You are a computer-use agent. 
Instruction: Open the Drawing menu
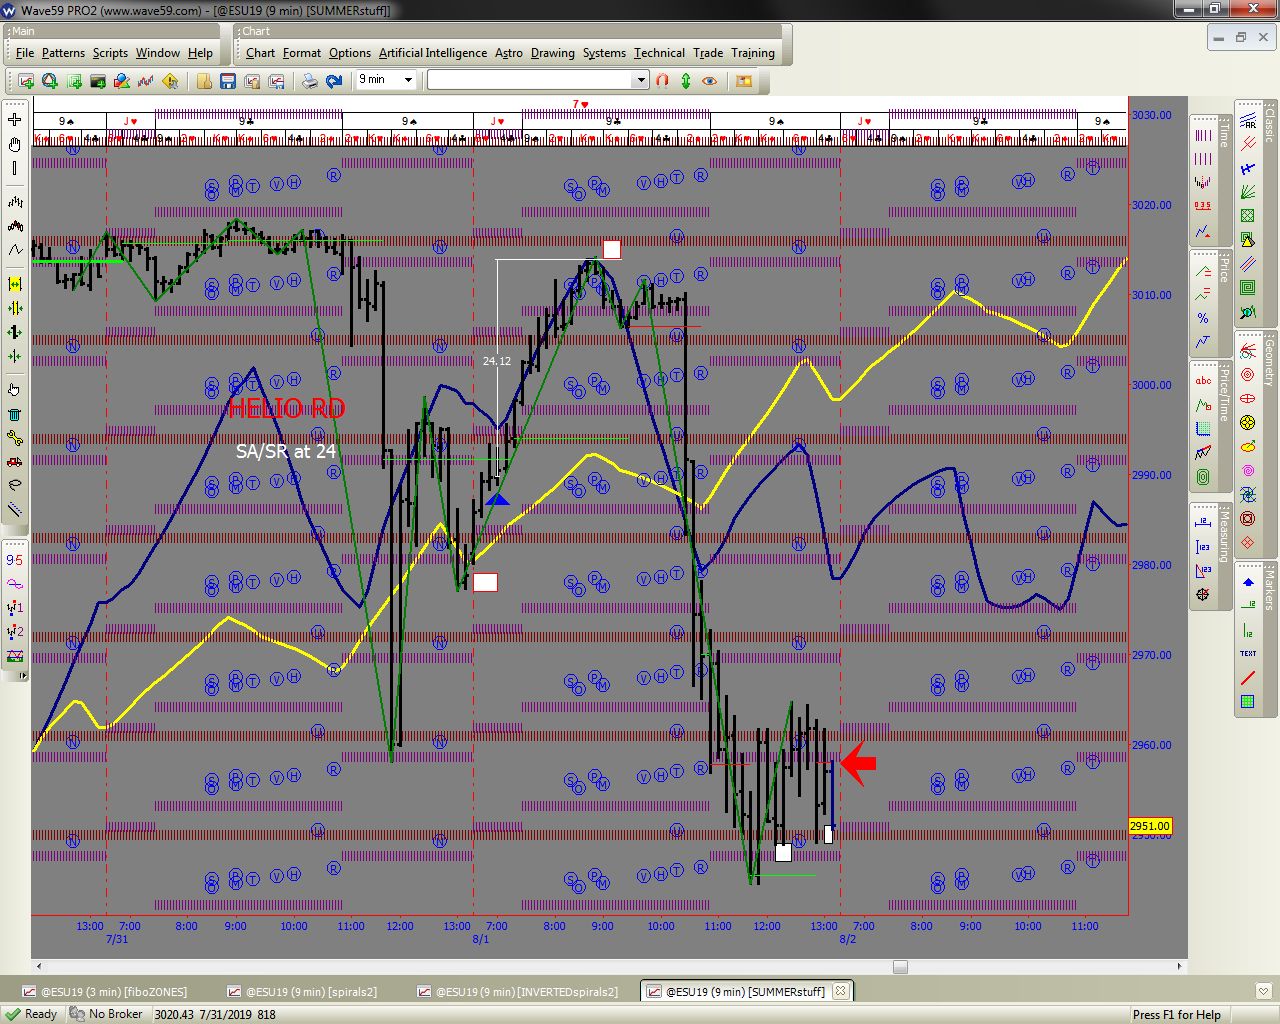(x=553, y=53)
